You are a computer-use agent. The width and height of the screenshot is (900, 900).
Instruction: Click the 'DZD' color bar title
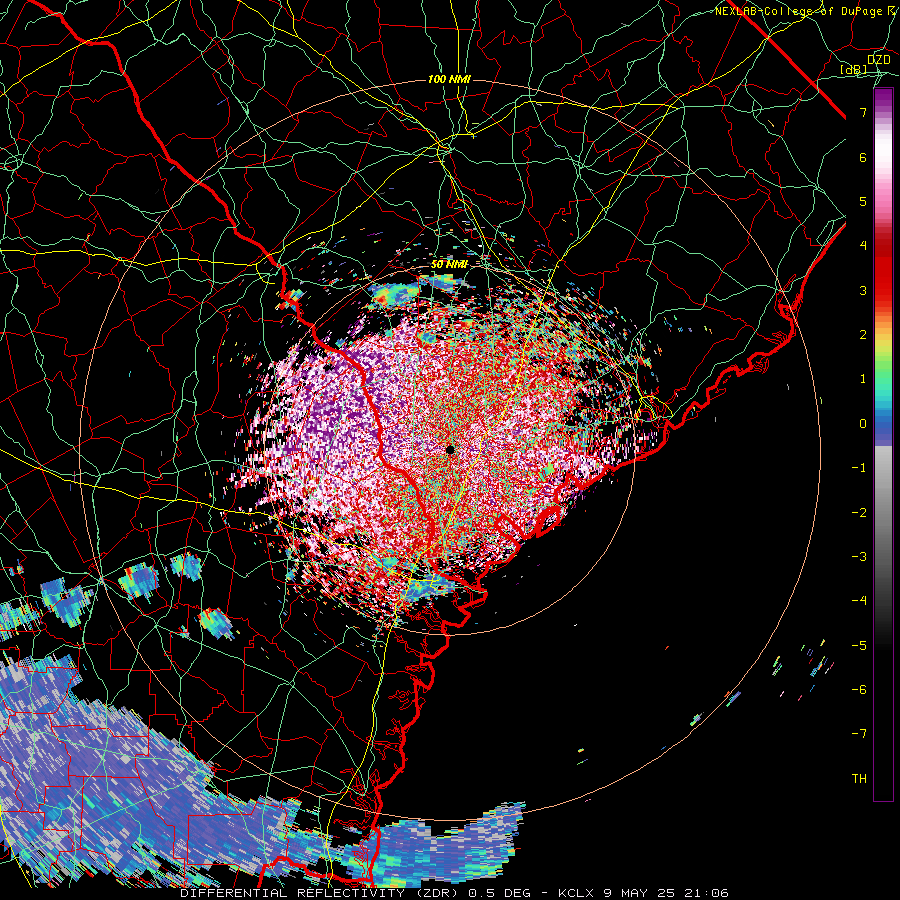coord(878,60)
